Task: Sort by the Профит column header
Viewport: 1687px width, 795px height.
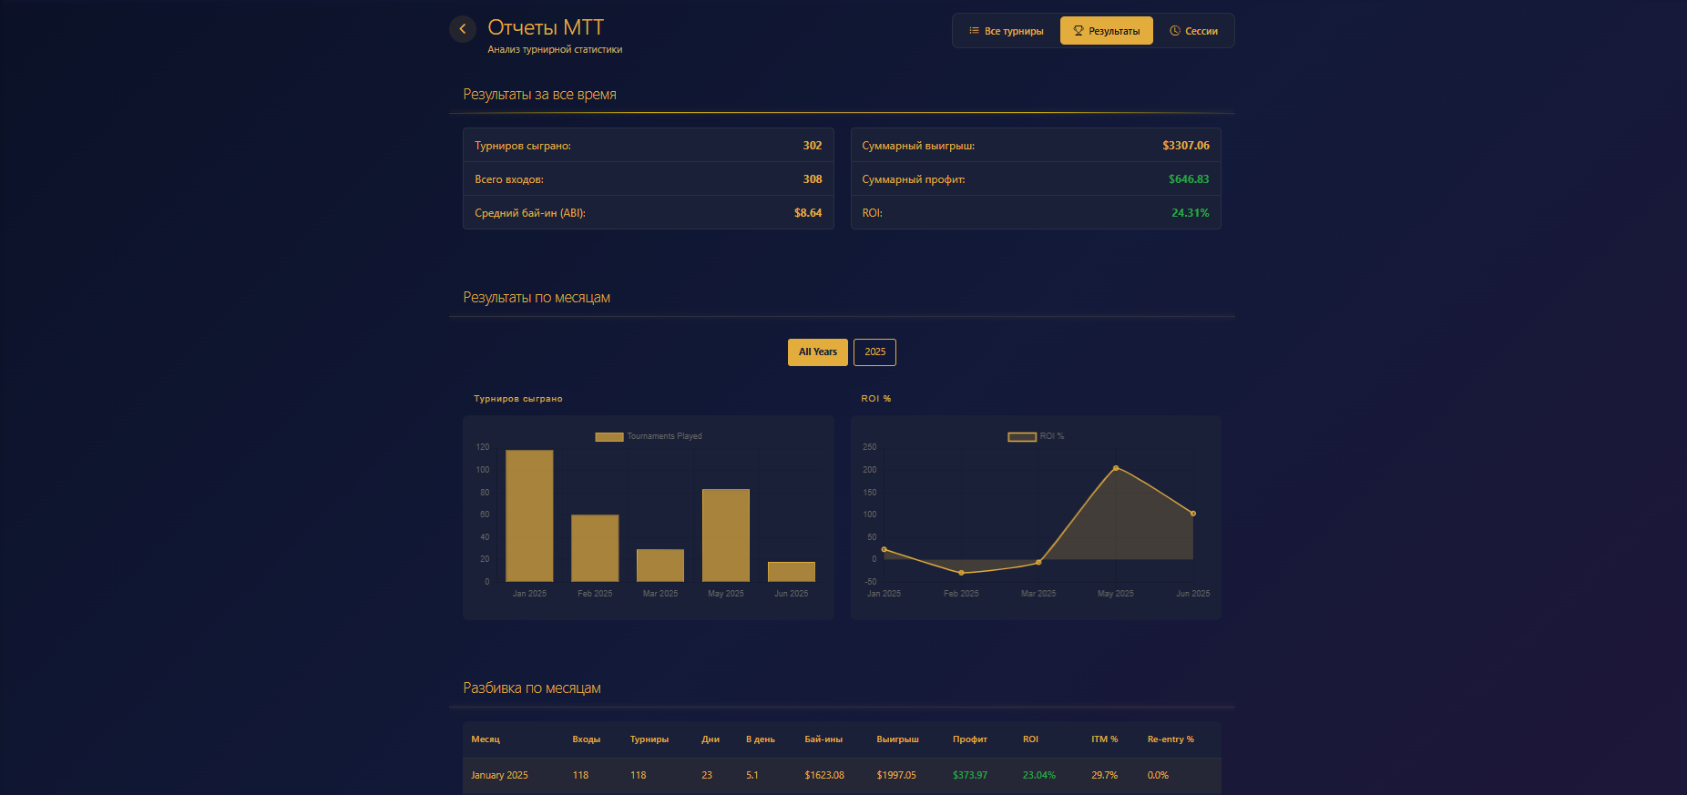Action: (970, 740)
